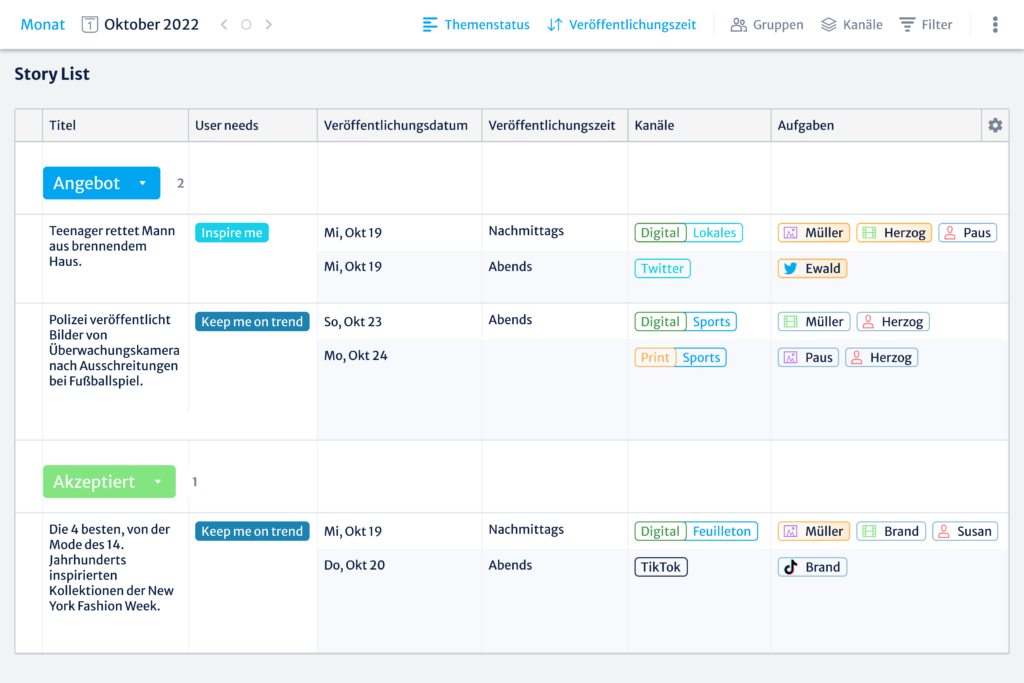The image size is (1024, 683).
Task: Open the story 'Teenager rettet Mann' title
Action: click(112, 245)
